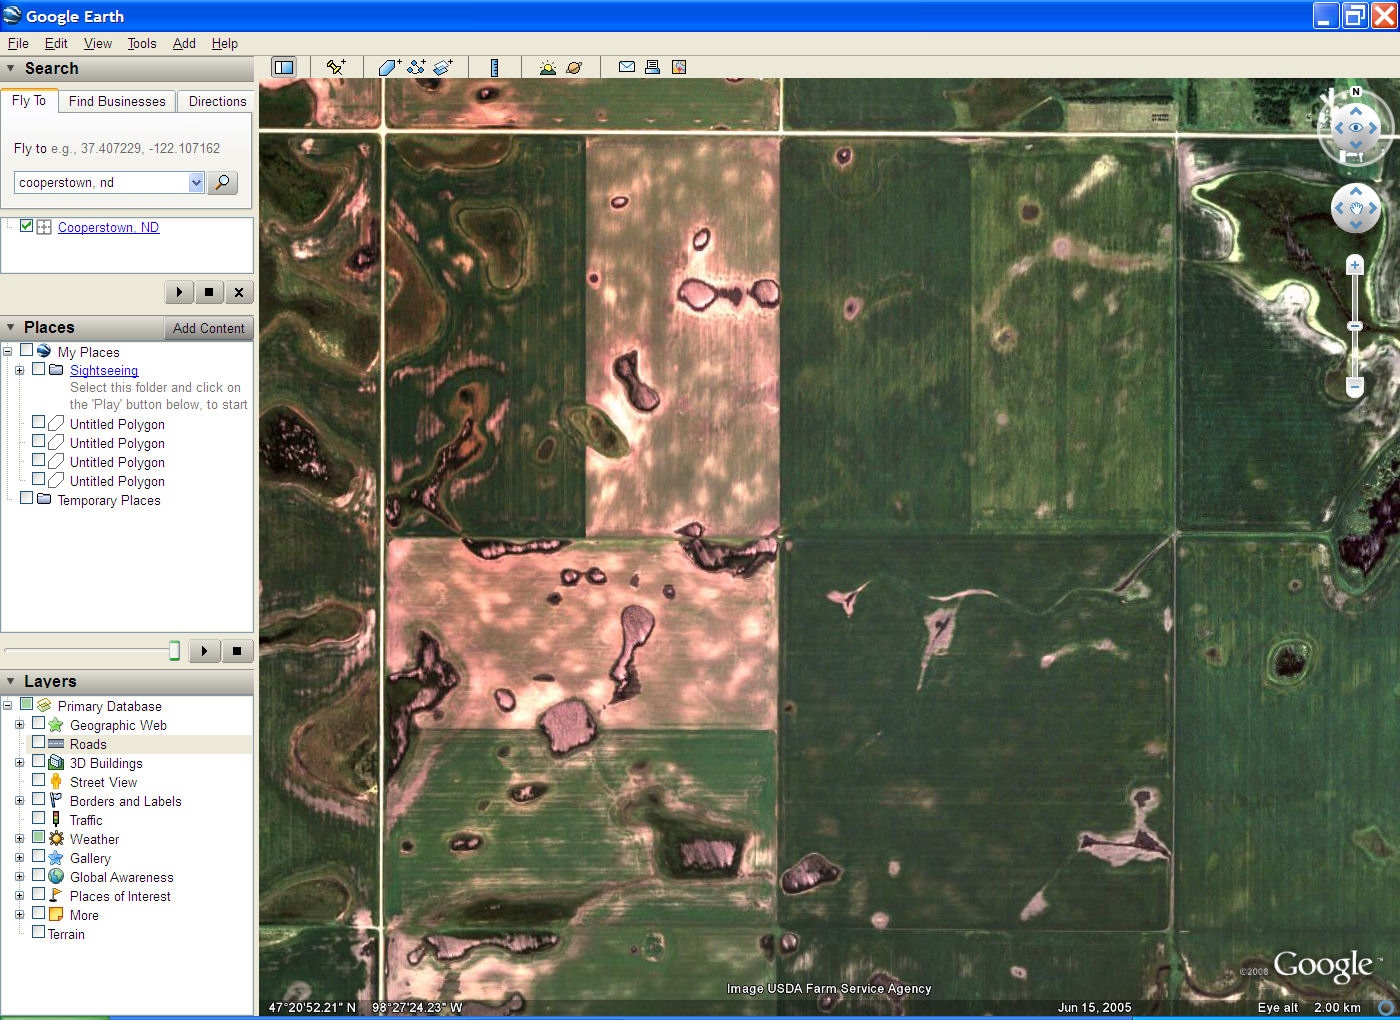Open the Add menu
1400x1020 pixels.
click(184, 43)
